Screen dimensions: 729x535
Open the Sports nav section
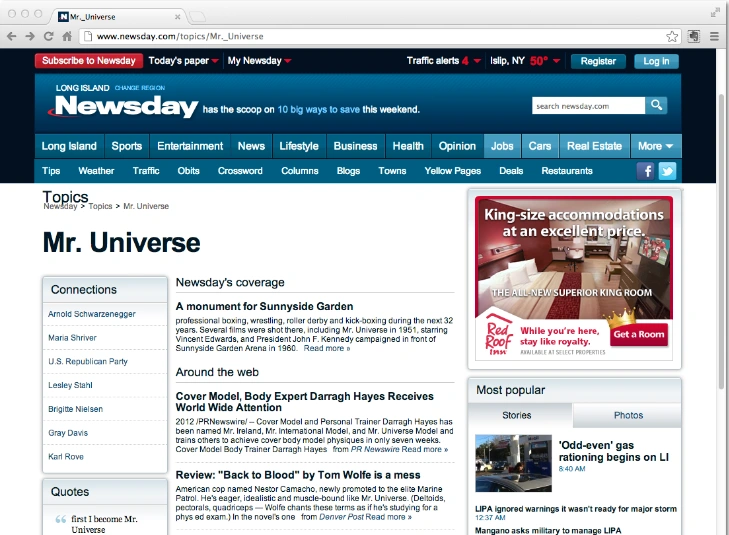(126, 146)
